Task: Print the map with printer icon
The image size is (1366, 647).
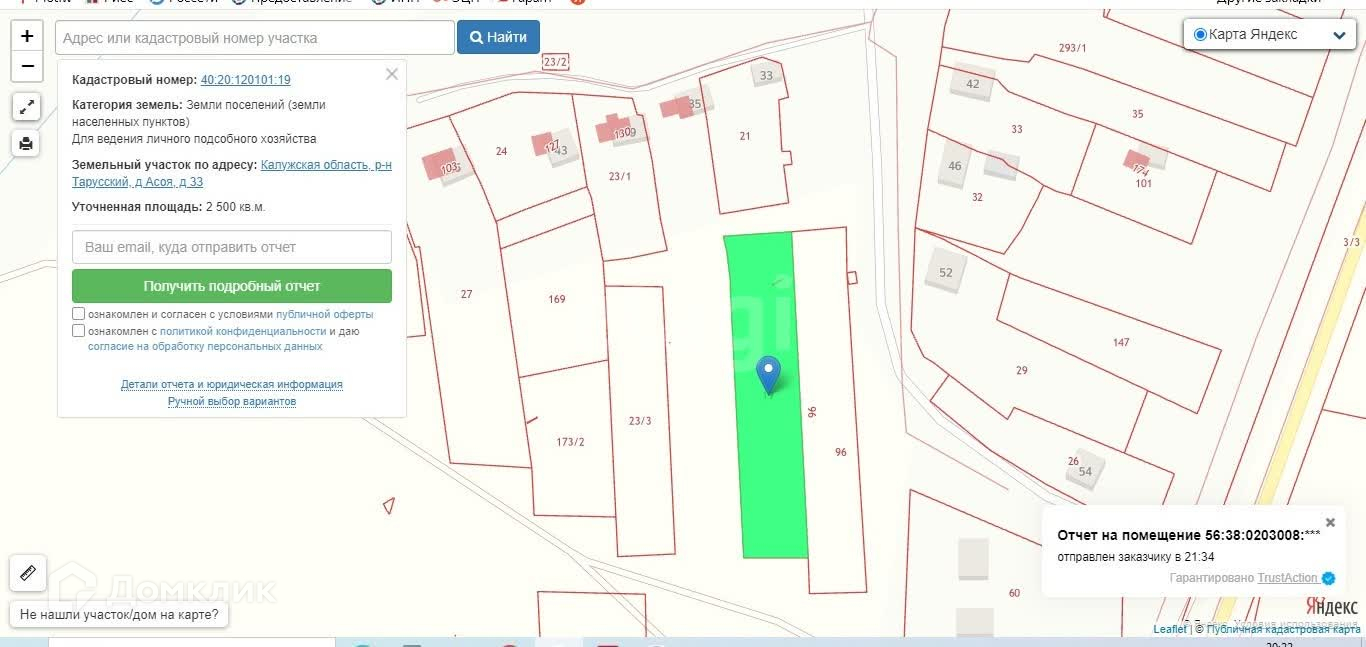Action: pyautogui.click(x=27, y=144)
